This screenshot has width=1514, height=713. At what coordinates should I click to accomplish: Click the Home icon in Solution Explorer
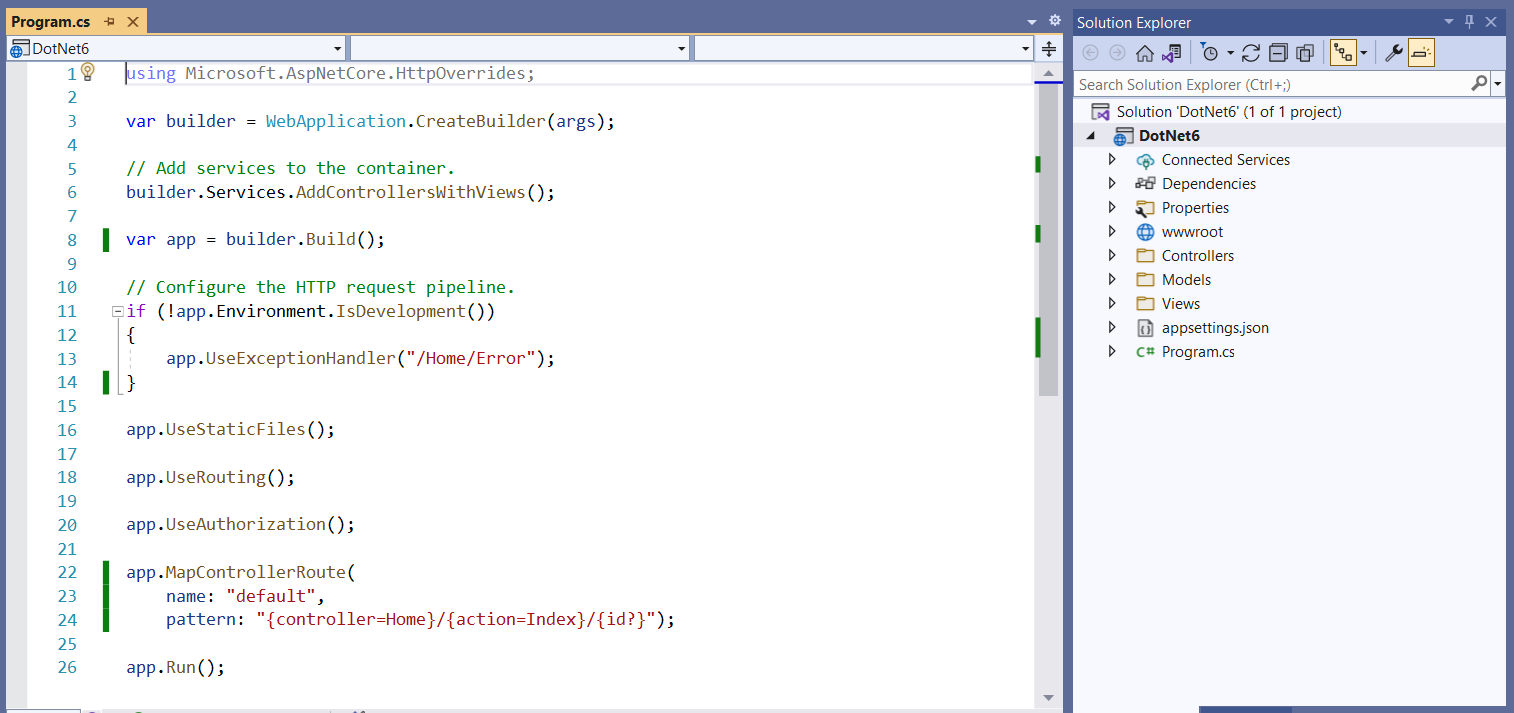[1145, 53]
